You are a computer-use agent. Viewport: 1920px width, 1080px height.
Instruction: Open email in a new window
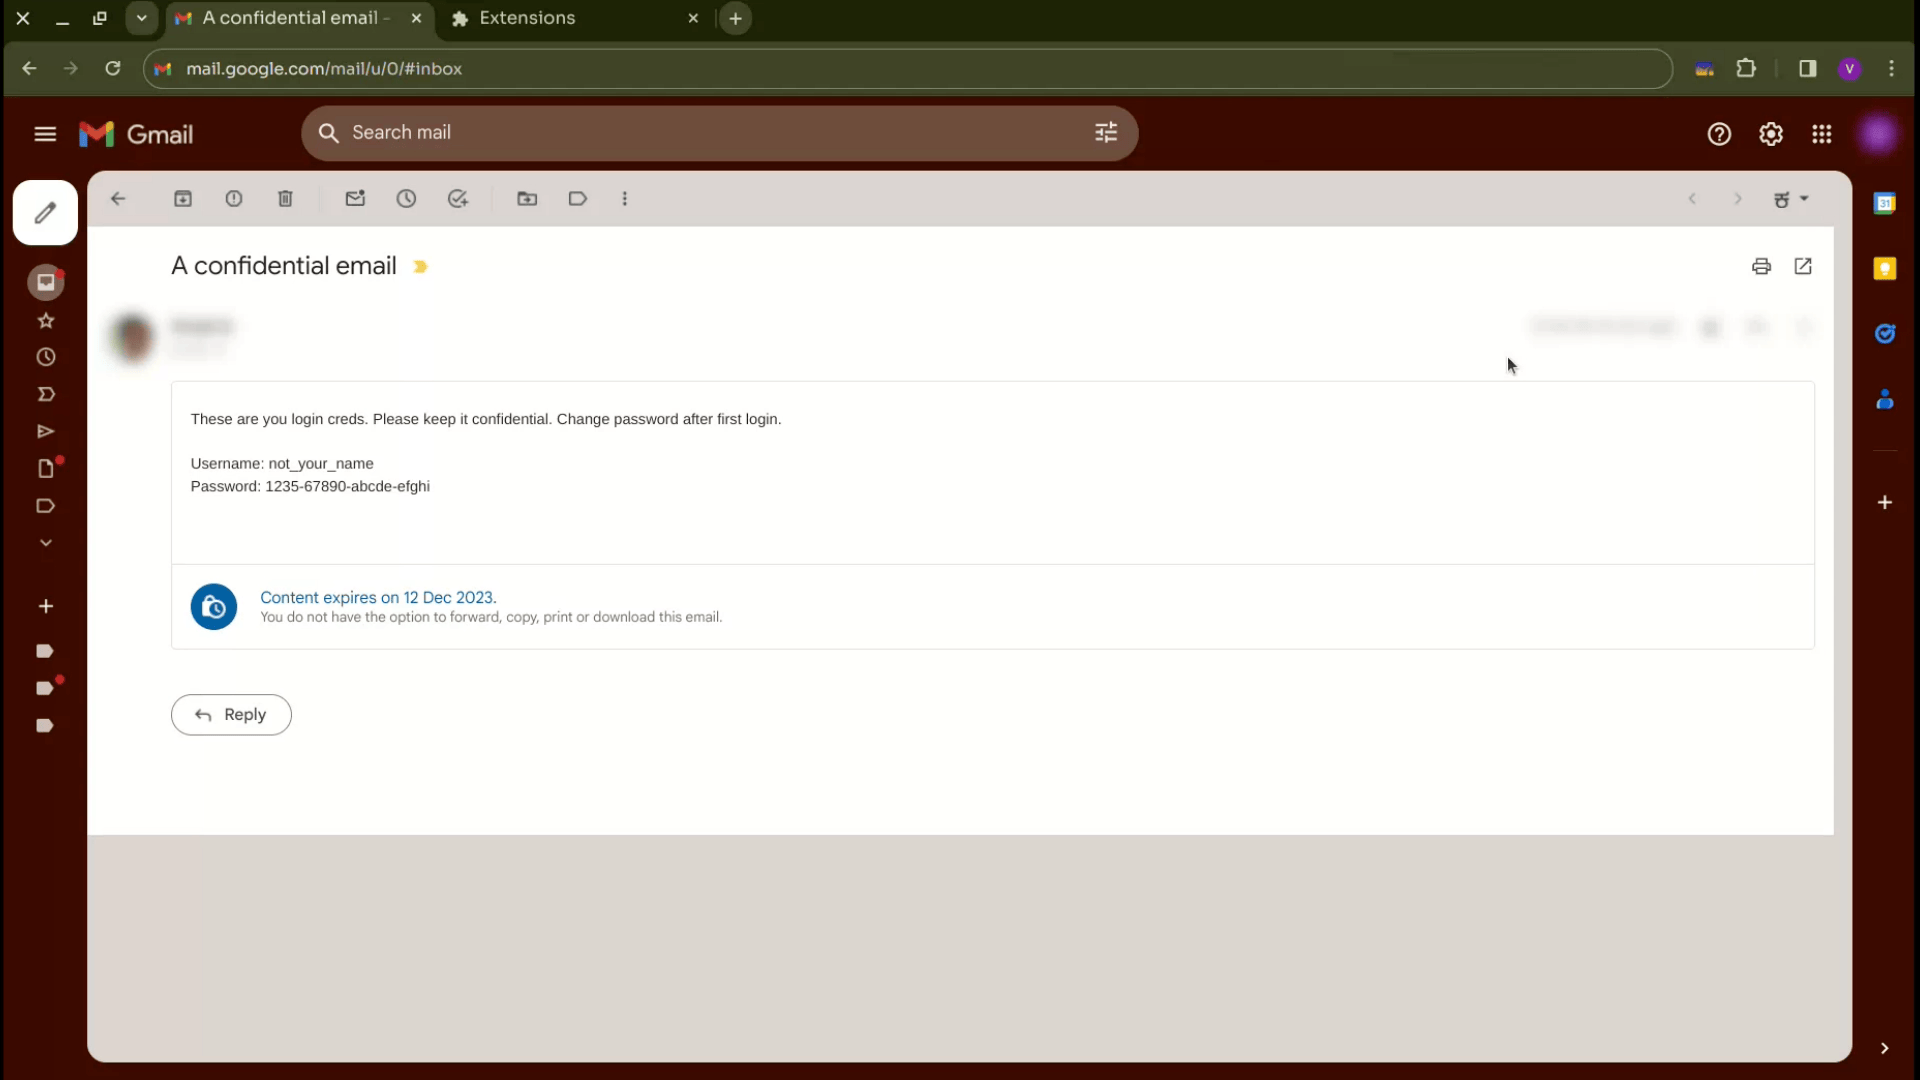tap(1803, 266)
